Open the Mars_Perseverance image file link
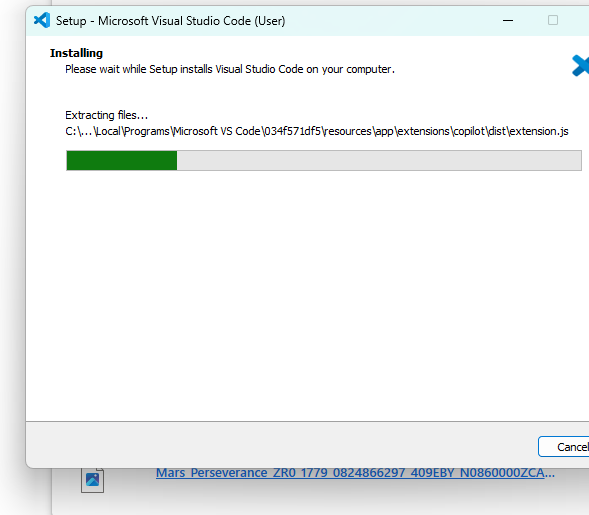The image size is (589, 515). (x=355, y=473)
